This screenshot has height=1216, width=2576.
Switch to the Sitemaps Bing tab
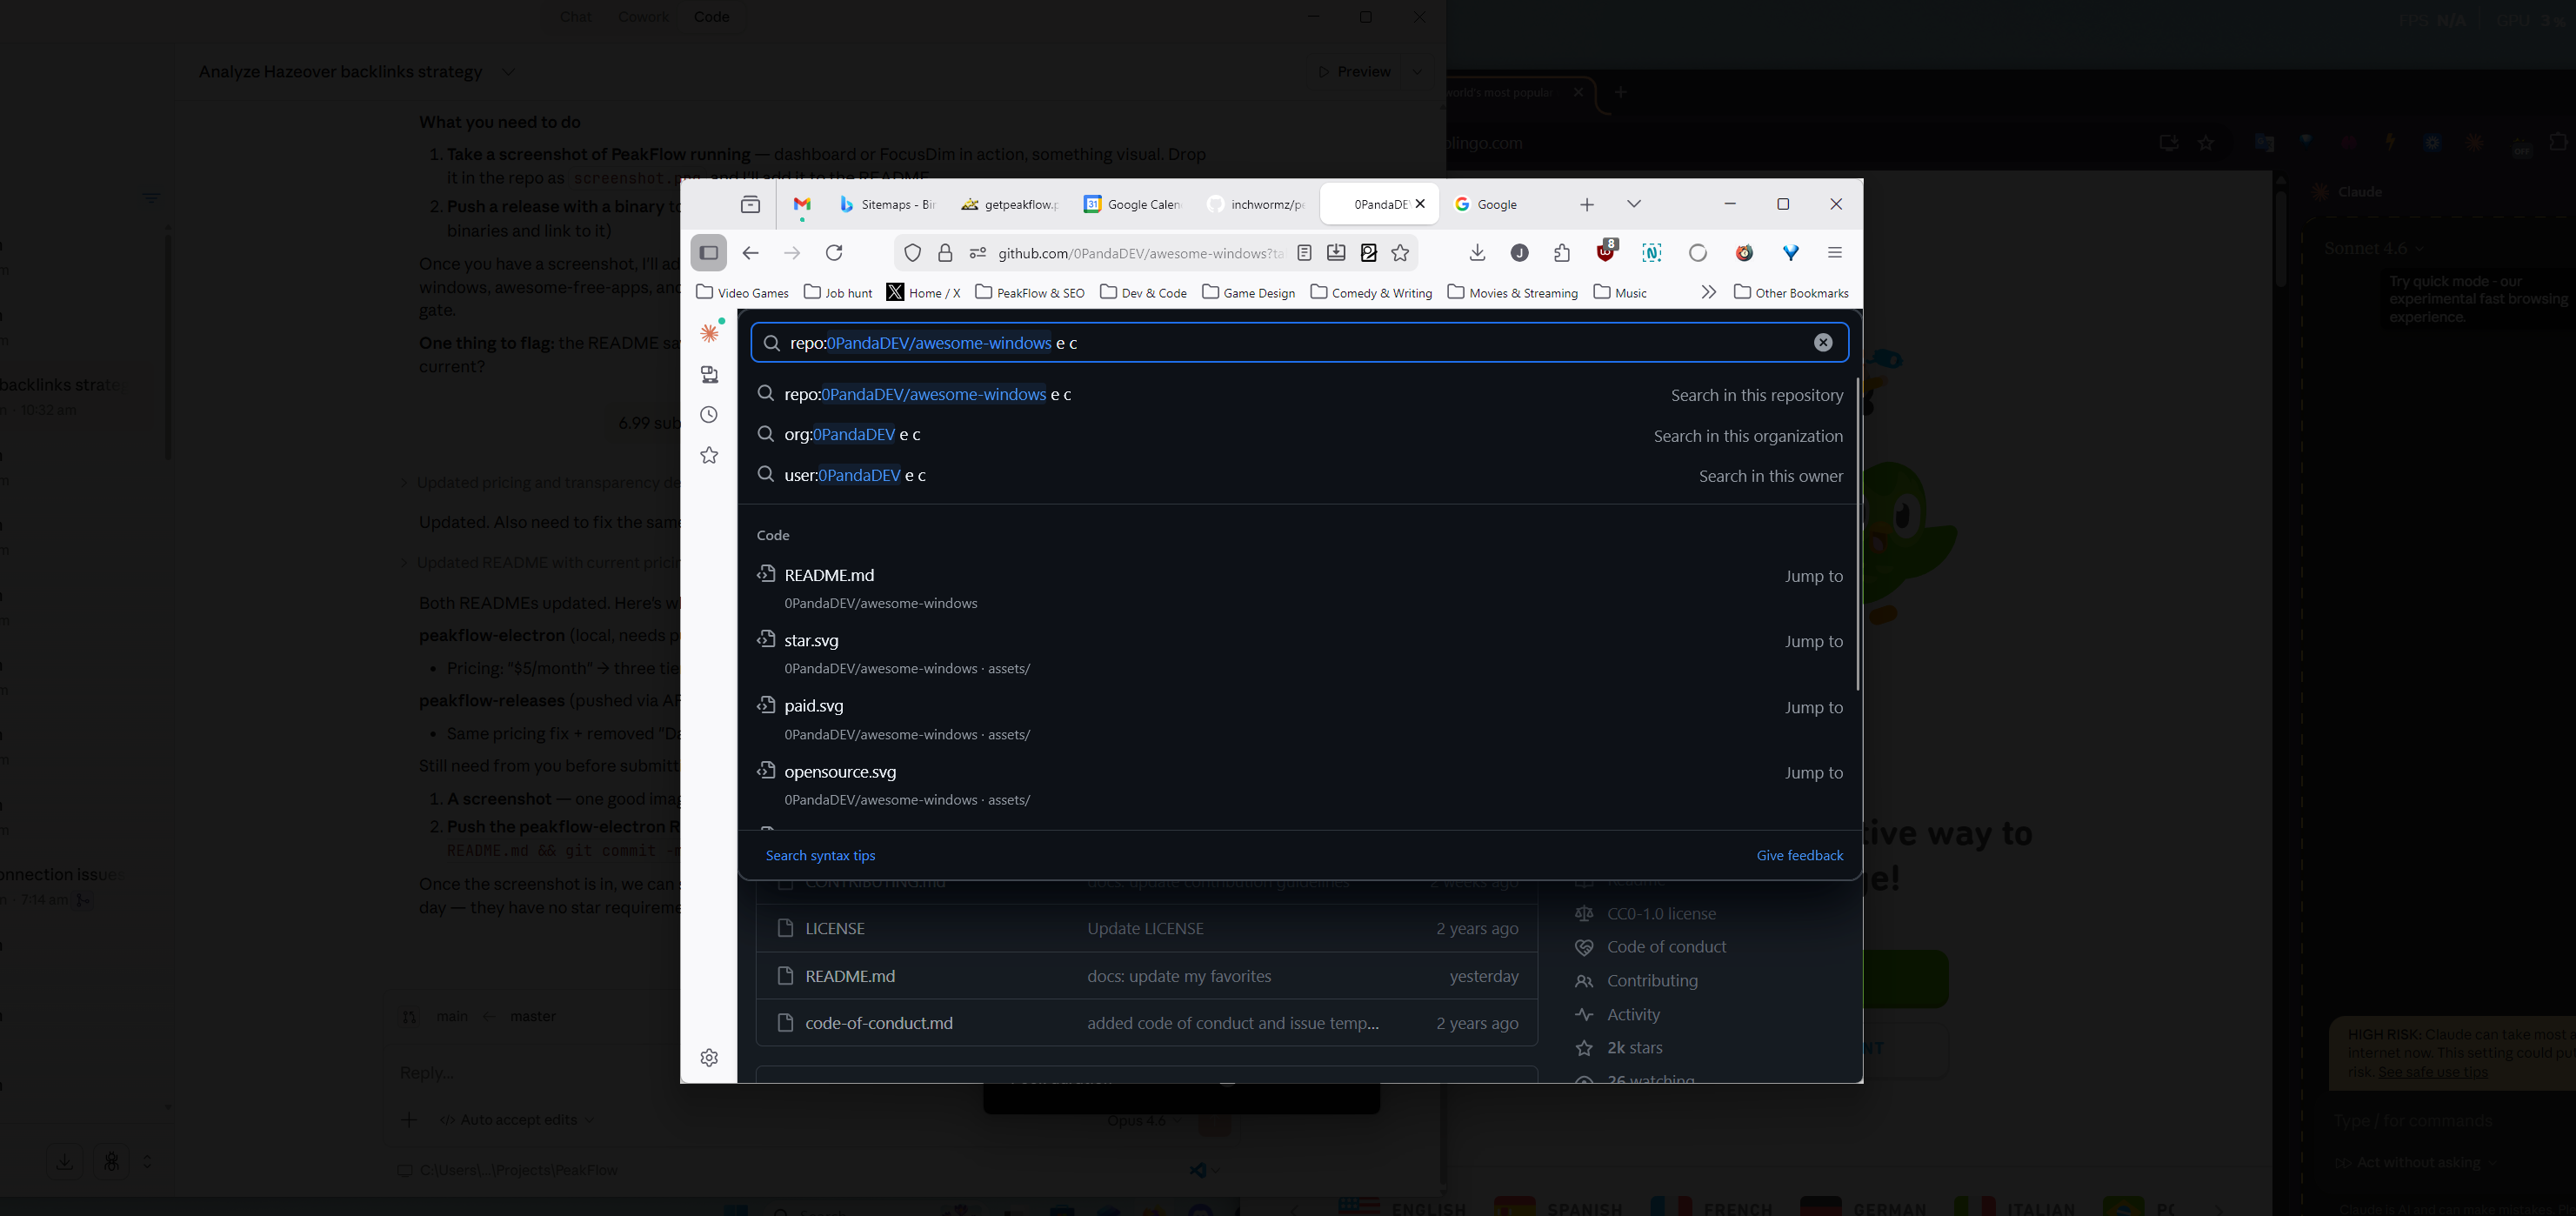tap(887, 204)
